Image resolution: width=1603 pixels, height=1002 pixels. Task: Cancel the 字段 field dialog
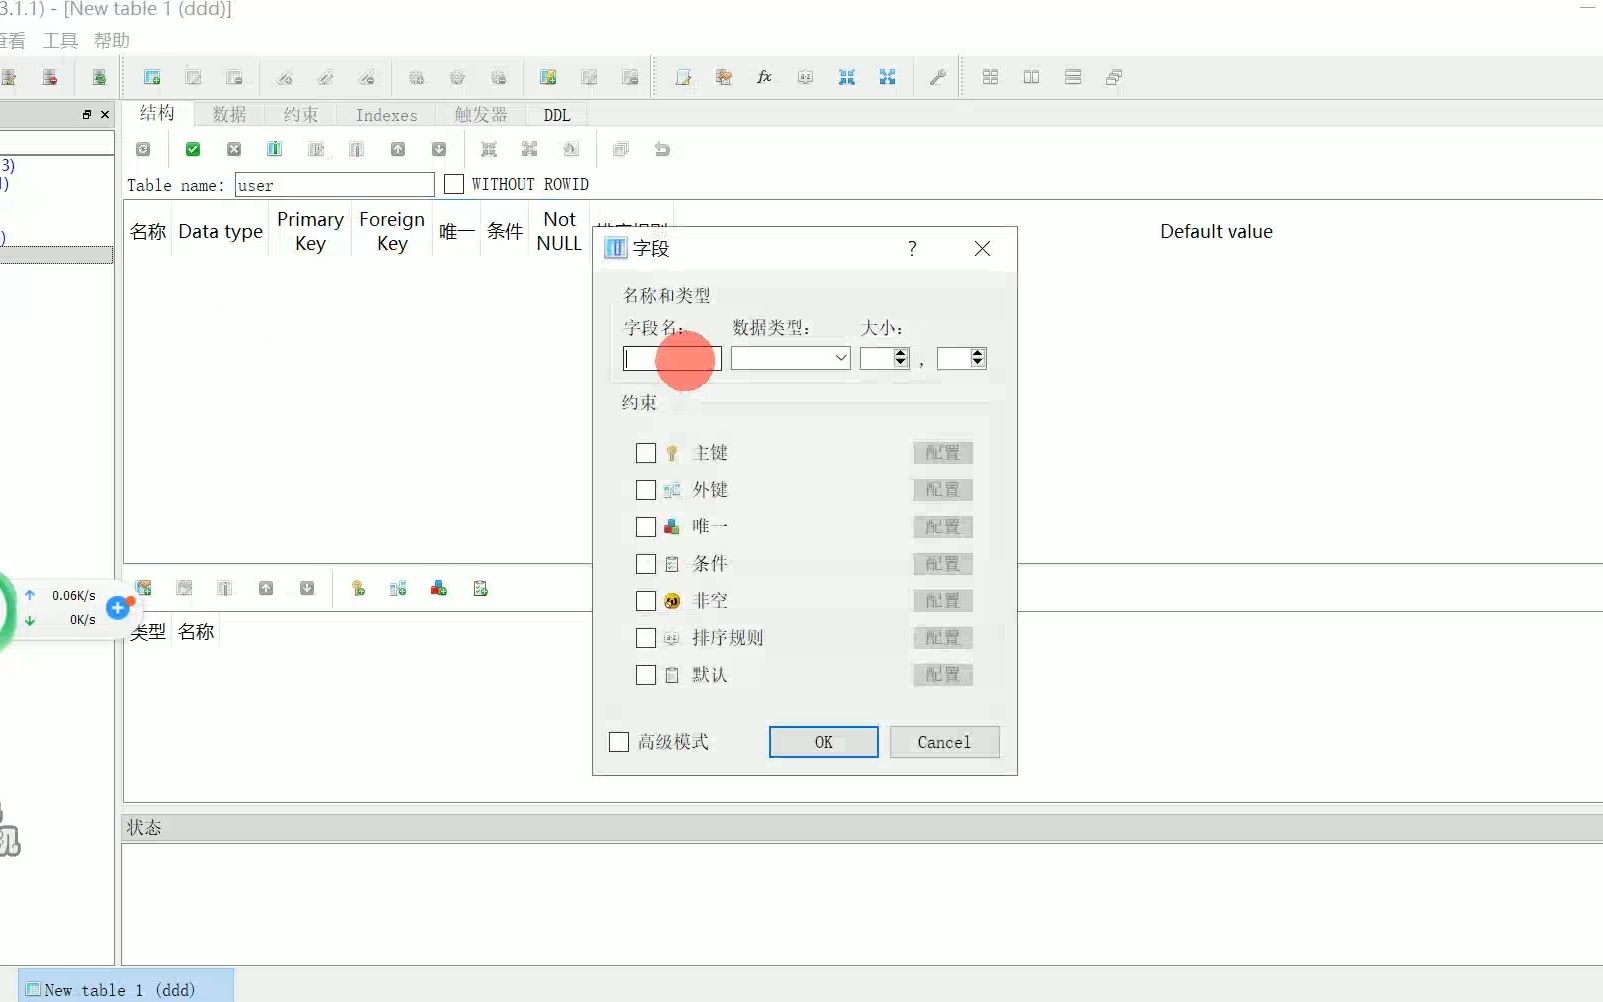tap(944, 742)
